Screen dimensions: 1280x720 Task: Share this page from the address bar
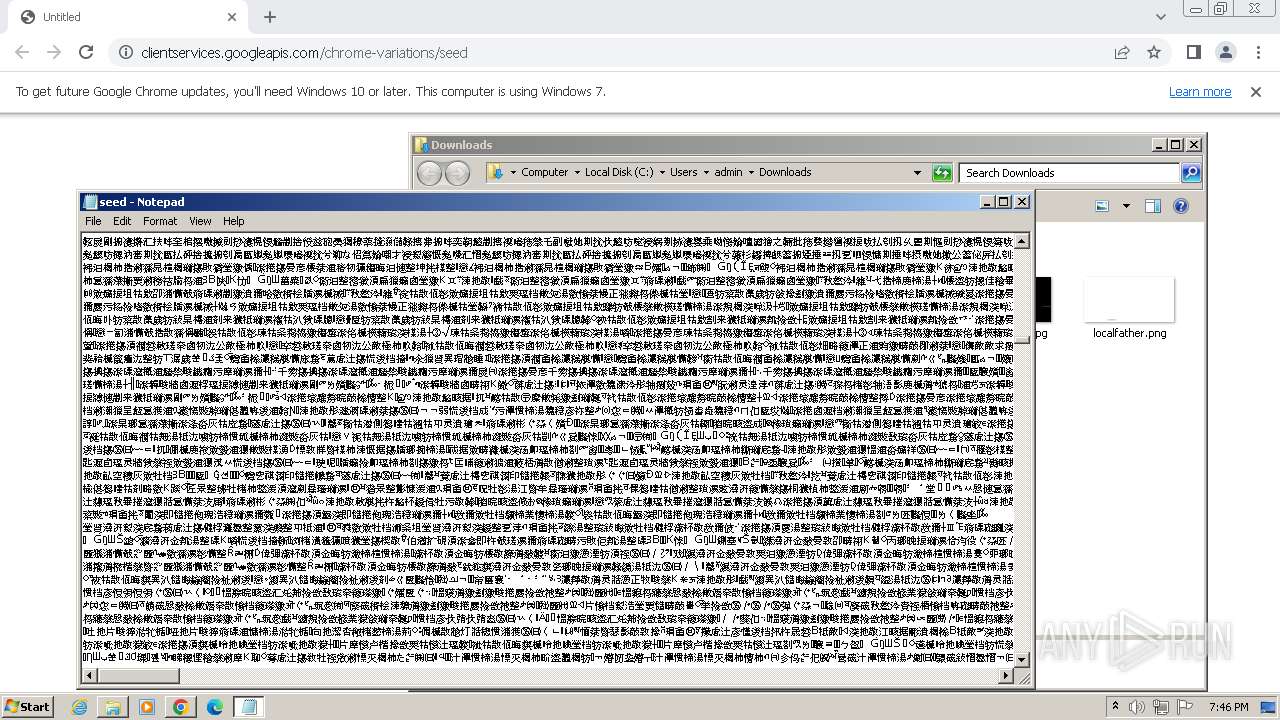[x=1122, y=52]
